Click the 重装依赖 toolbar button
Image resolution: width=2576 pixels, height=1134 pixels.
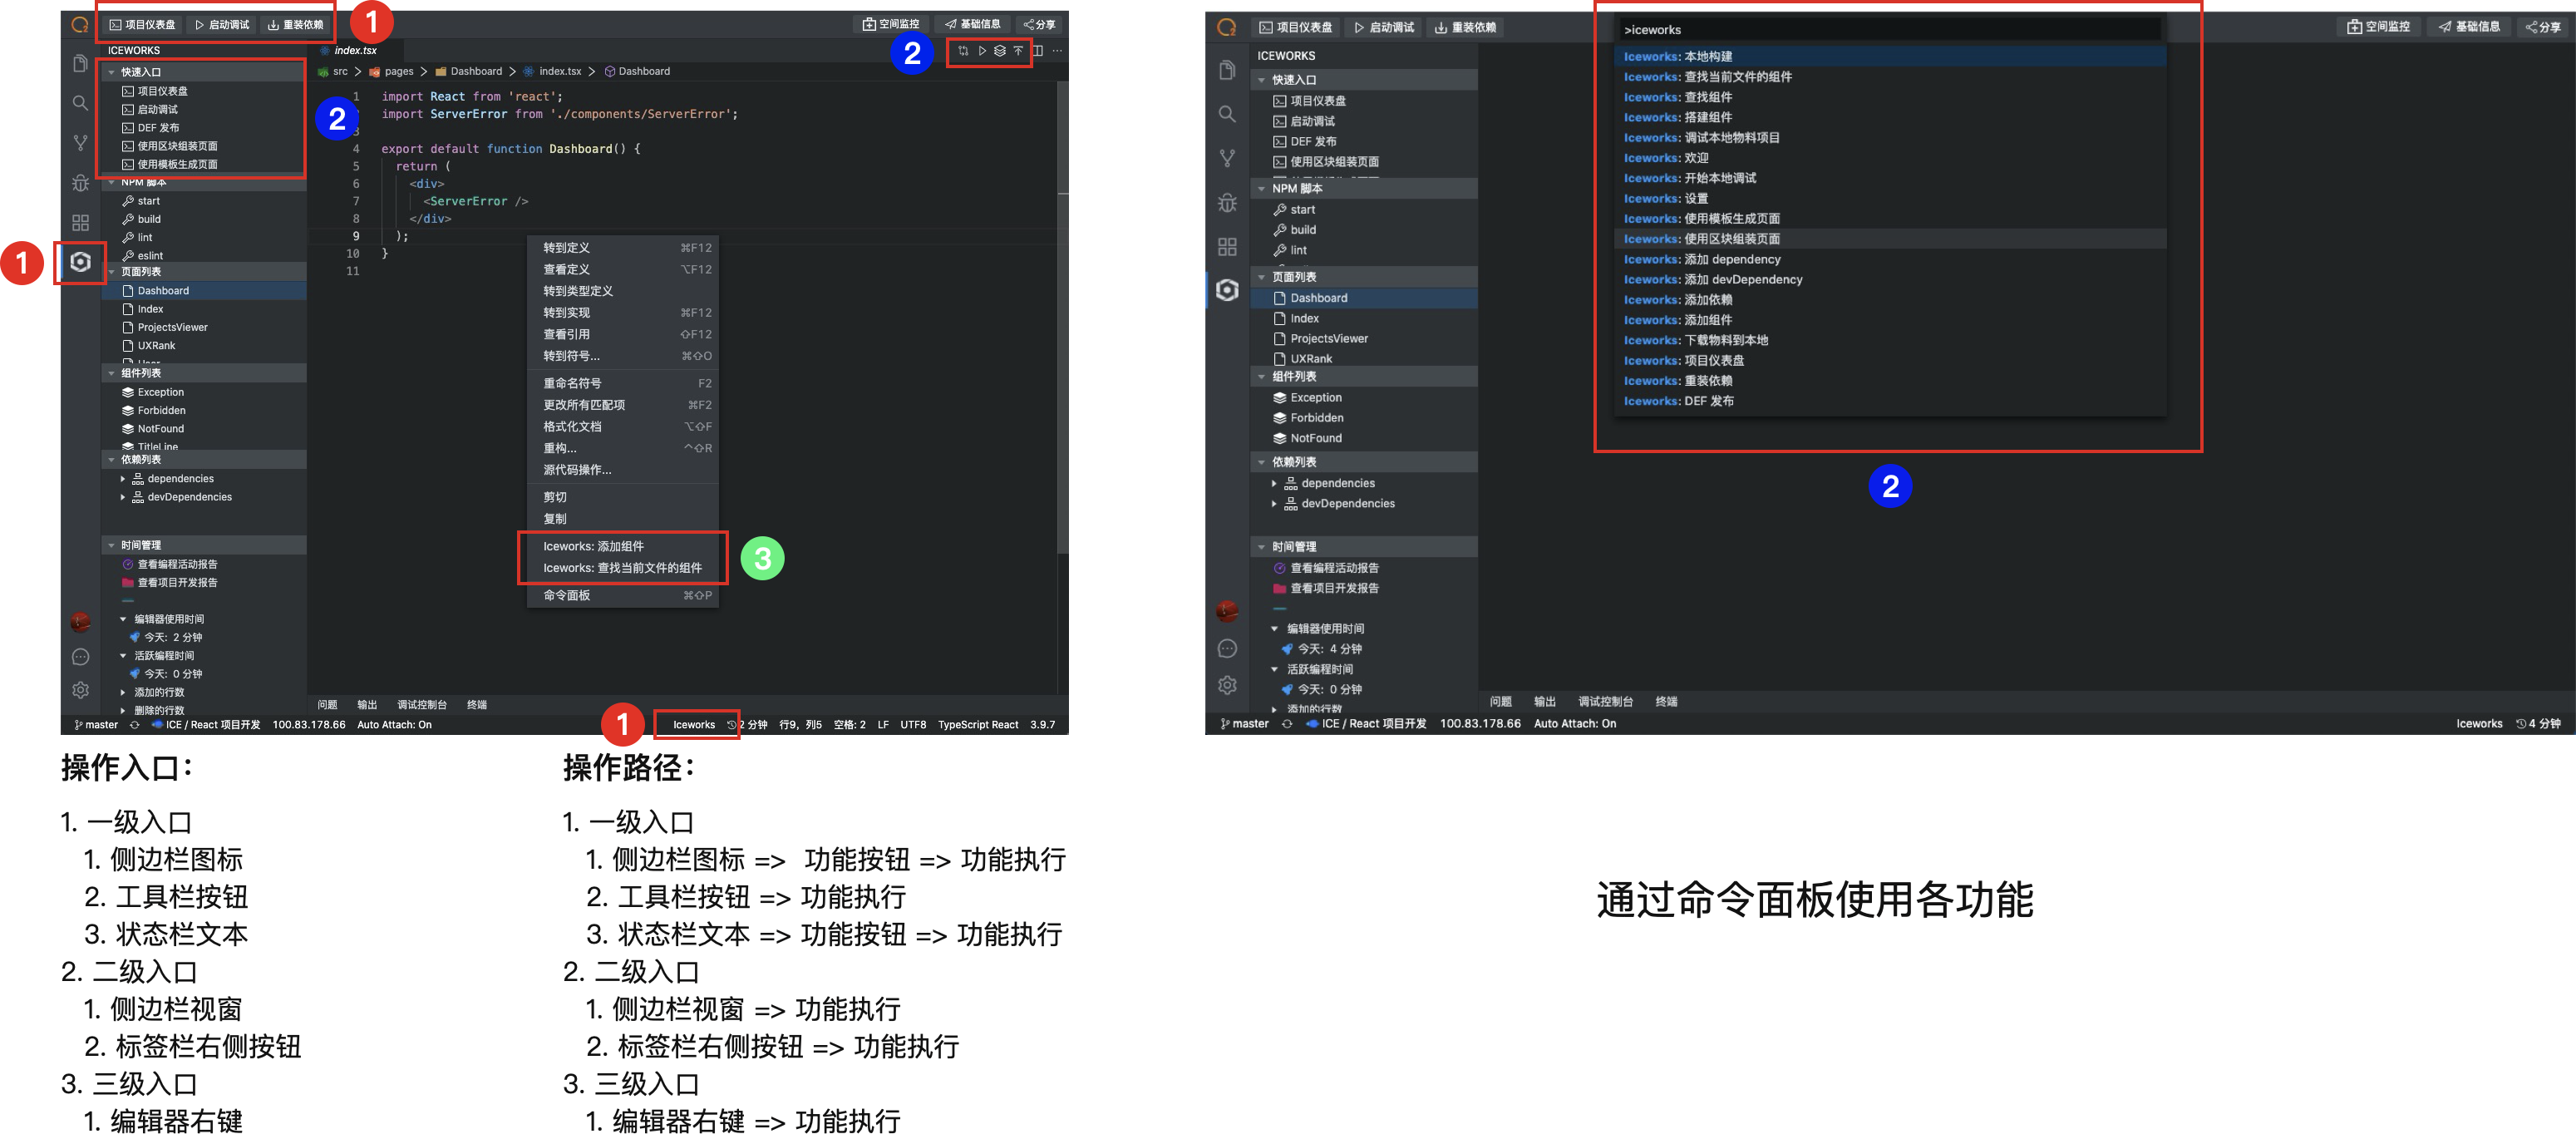(296, 24)
